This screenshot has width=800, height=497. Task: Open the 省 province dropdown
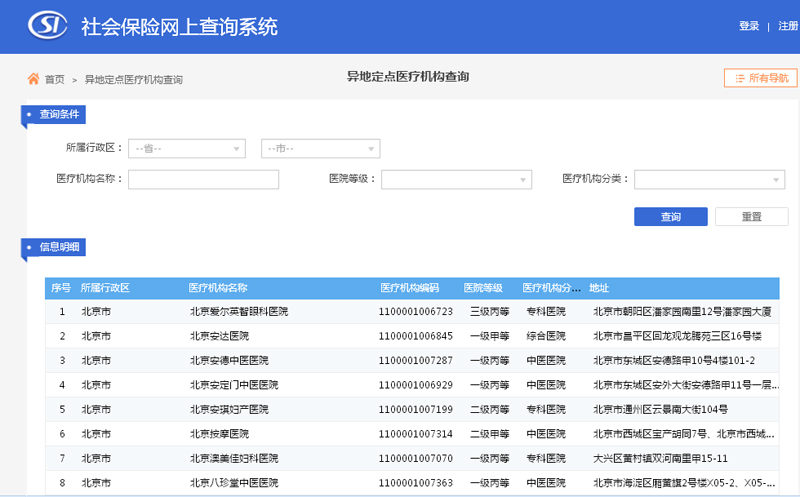click(x=187, y=149)
